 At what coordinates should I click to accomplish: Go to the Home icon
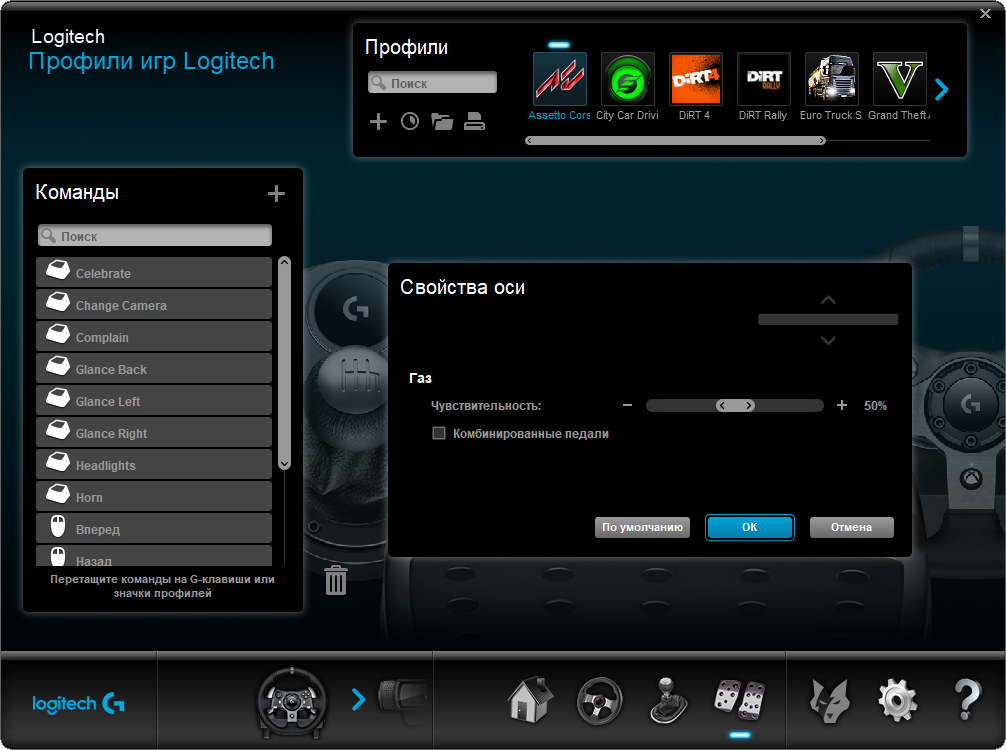(531, 700)
